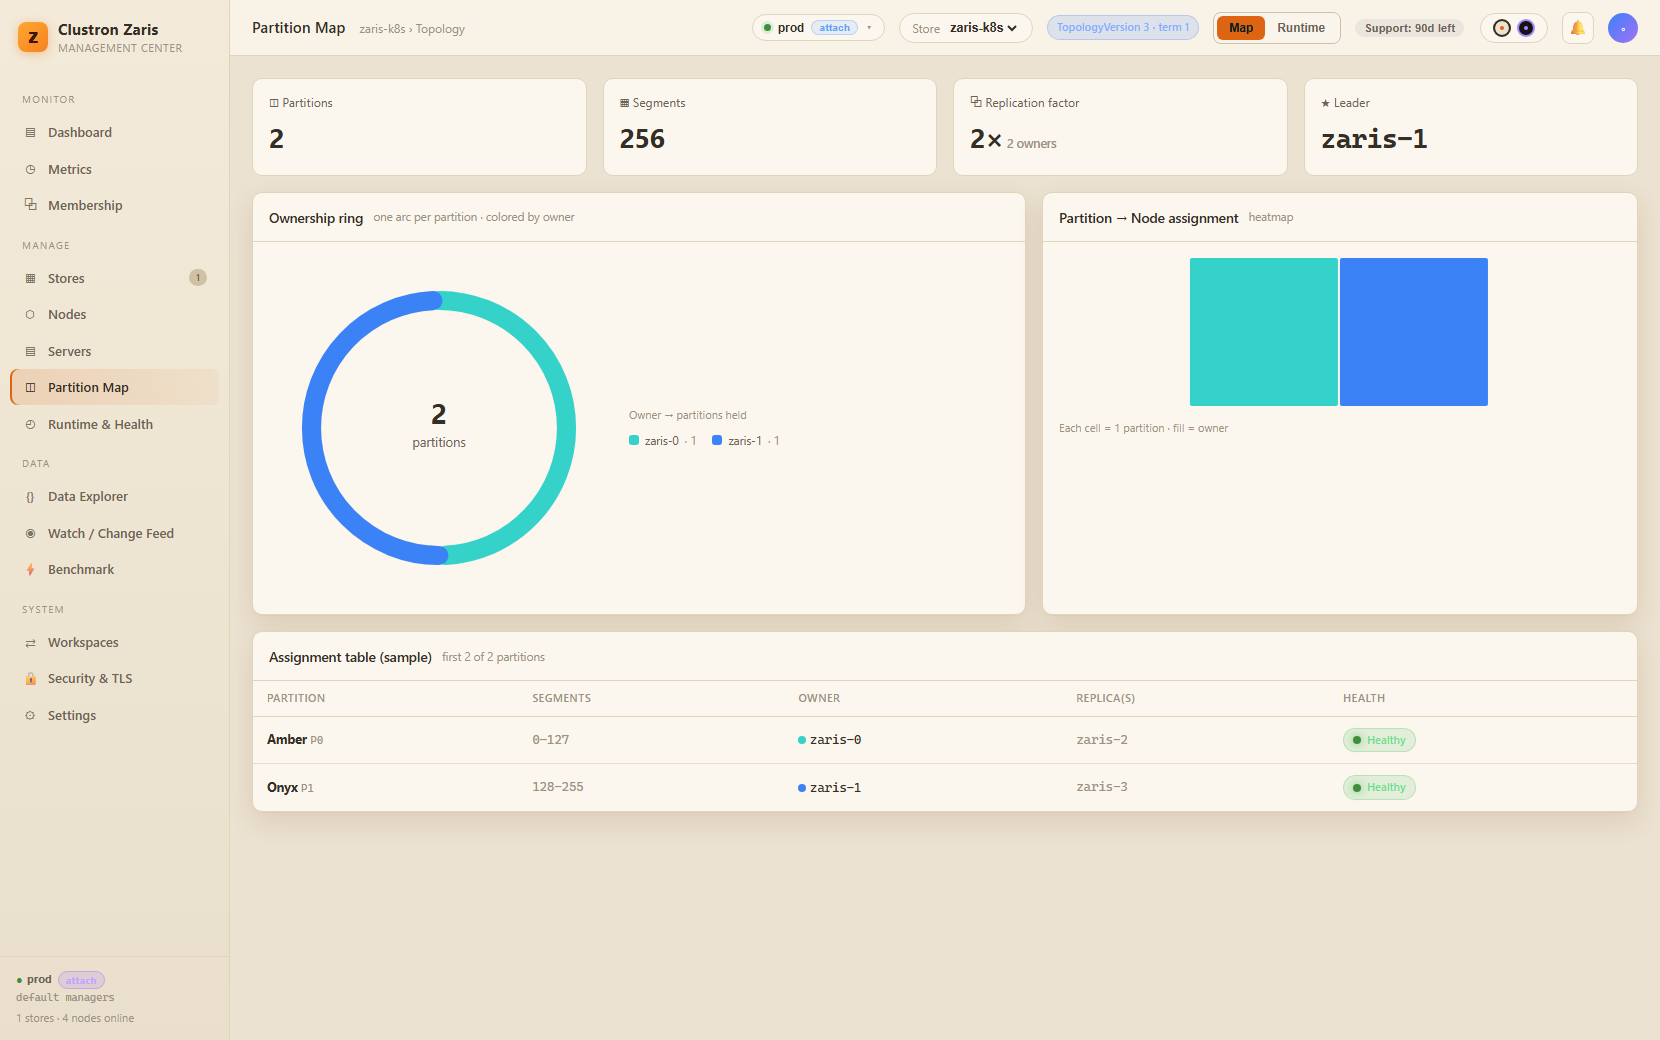Viewport: 1660px width, 1040px height.
Task: Click the PARTITION column header
Action: click(x=296, y=699)
